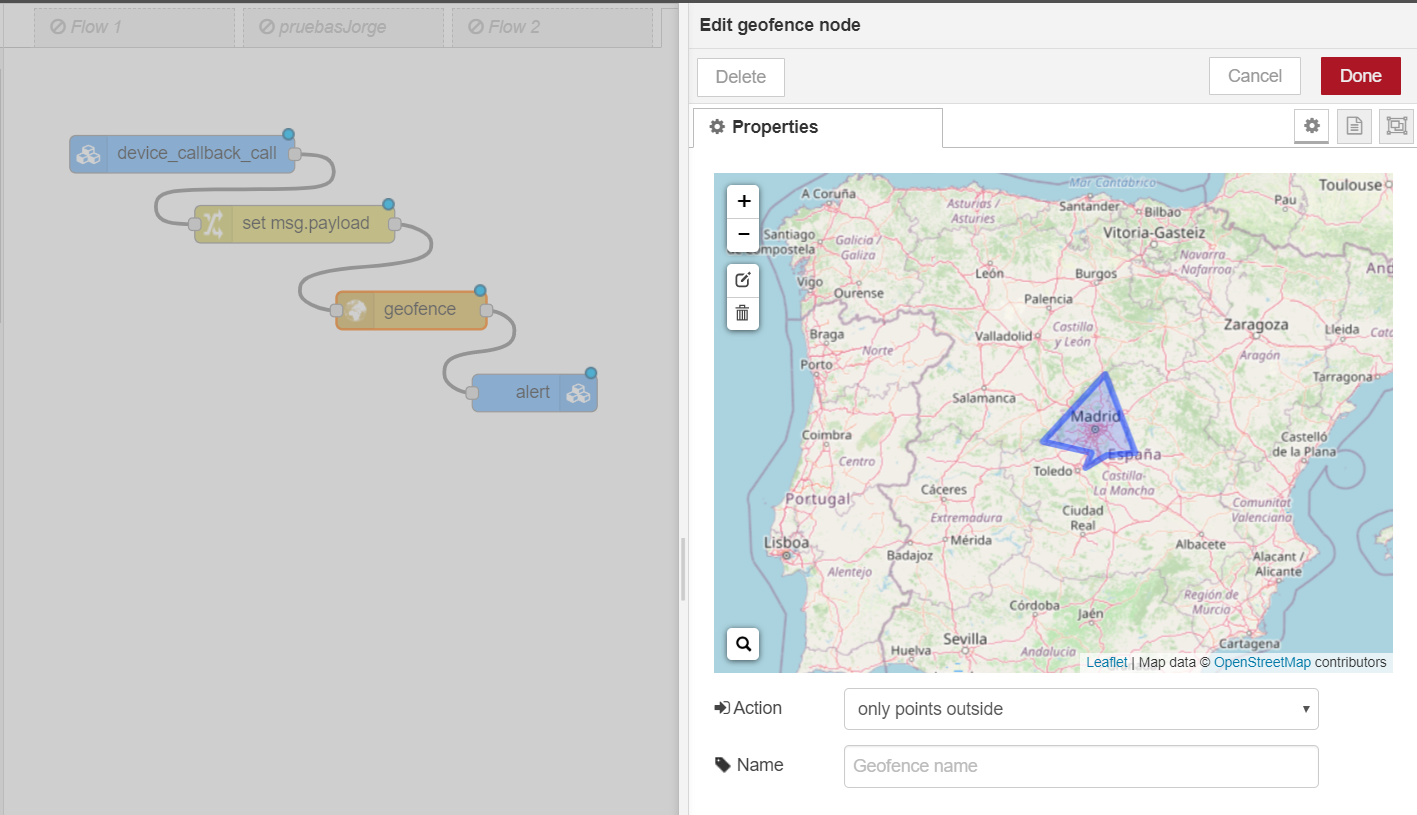
Task: Switch to the Flow 2 tab
Action: click(552, 27)
